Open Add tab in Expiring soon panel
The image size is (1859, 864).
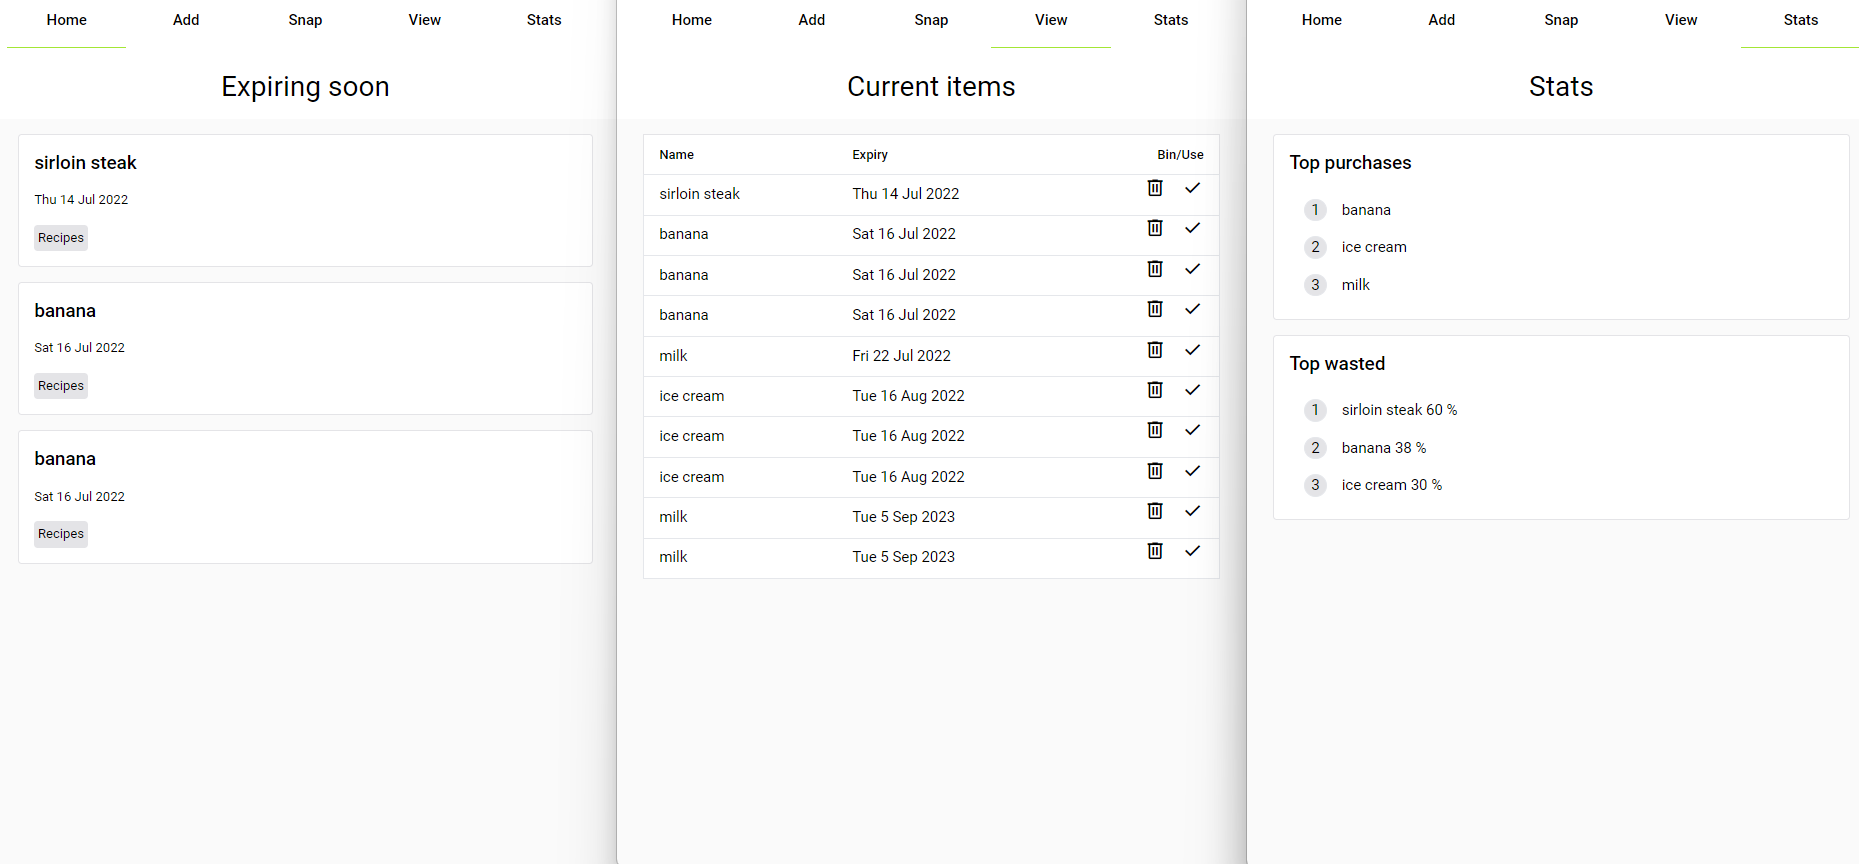(186, 20)
